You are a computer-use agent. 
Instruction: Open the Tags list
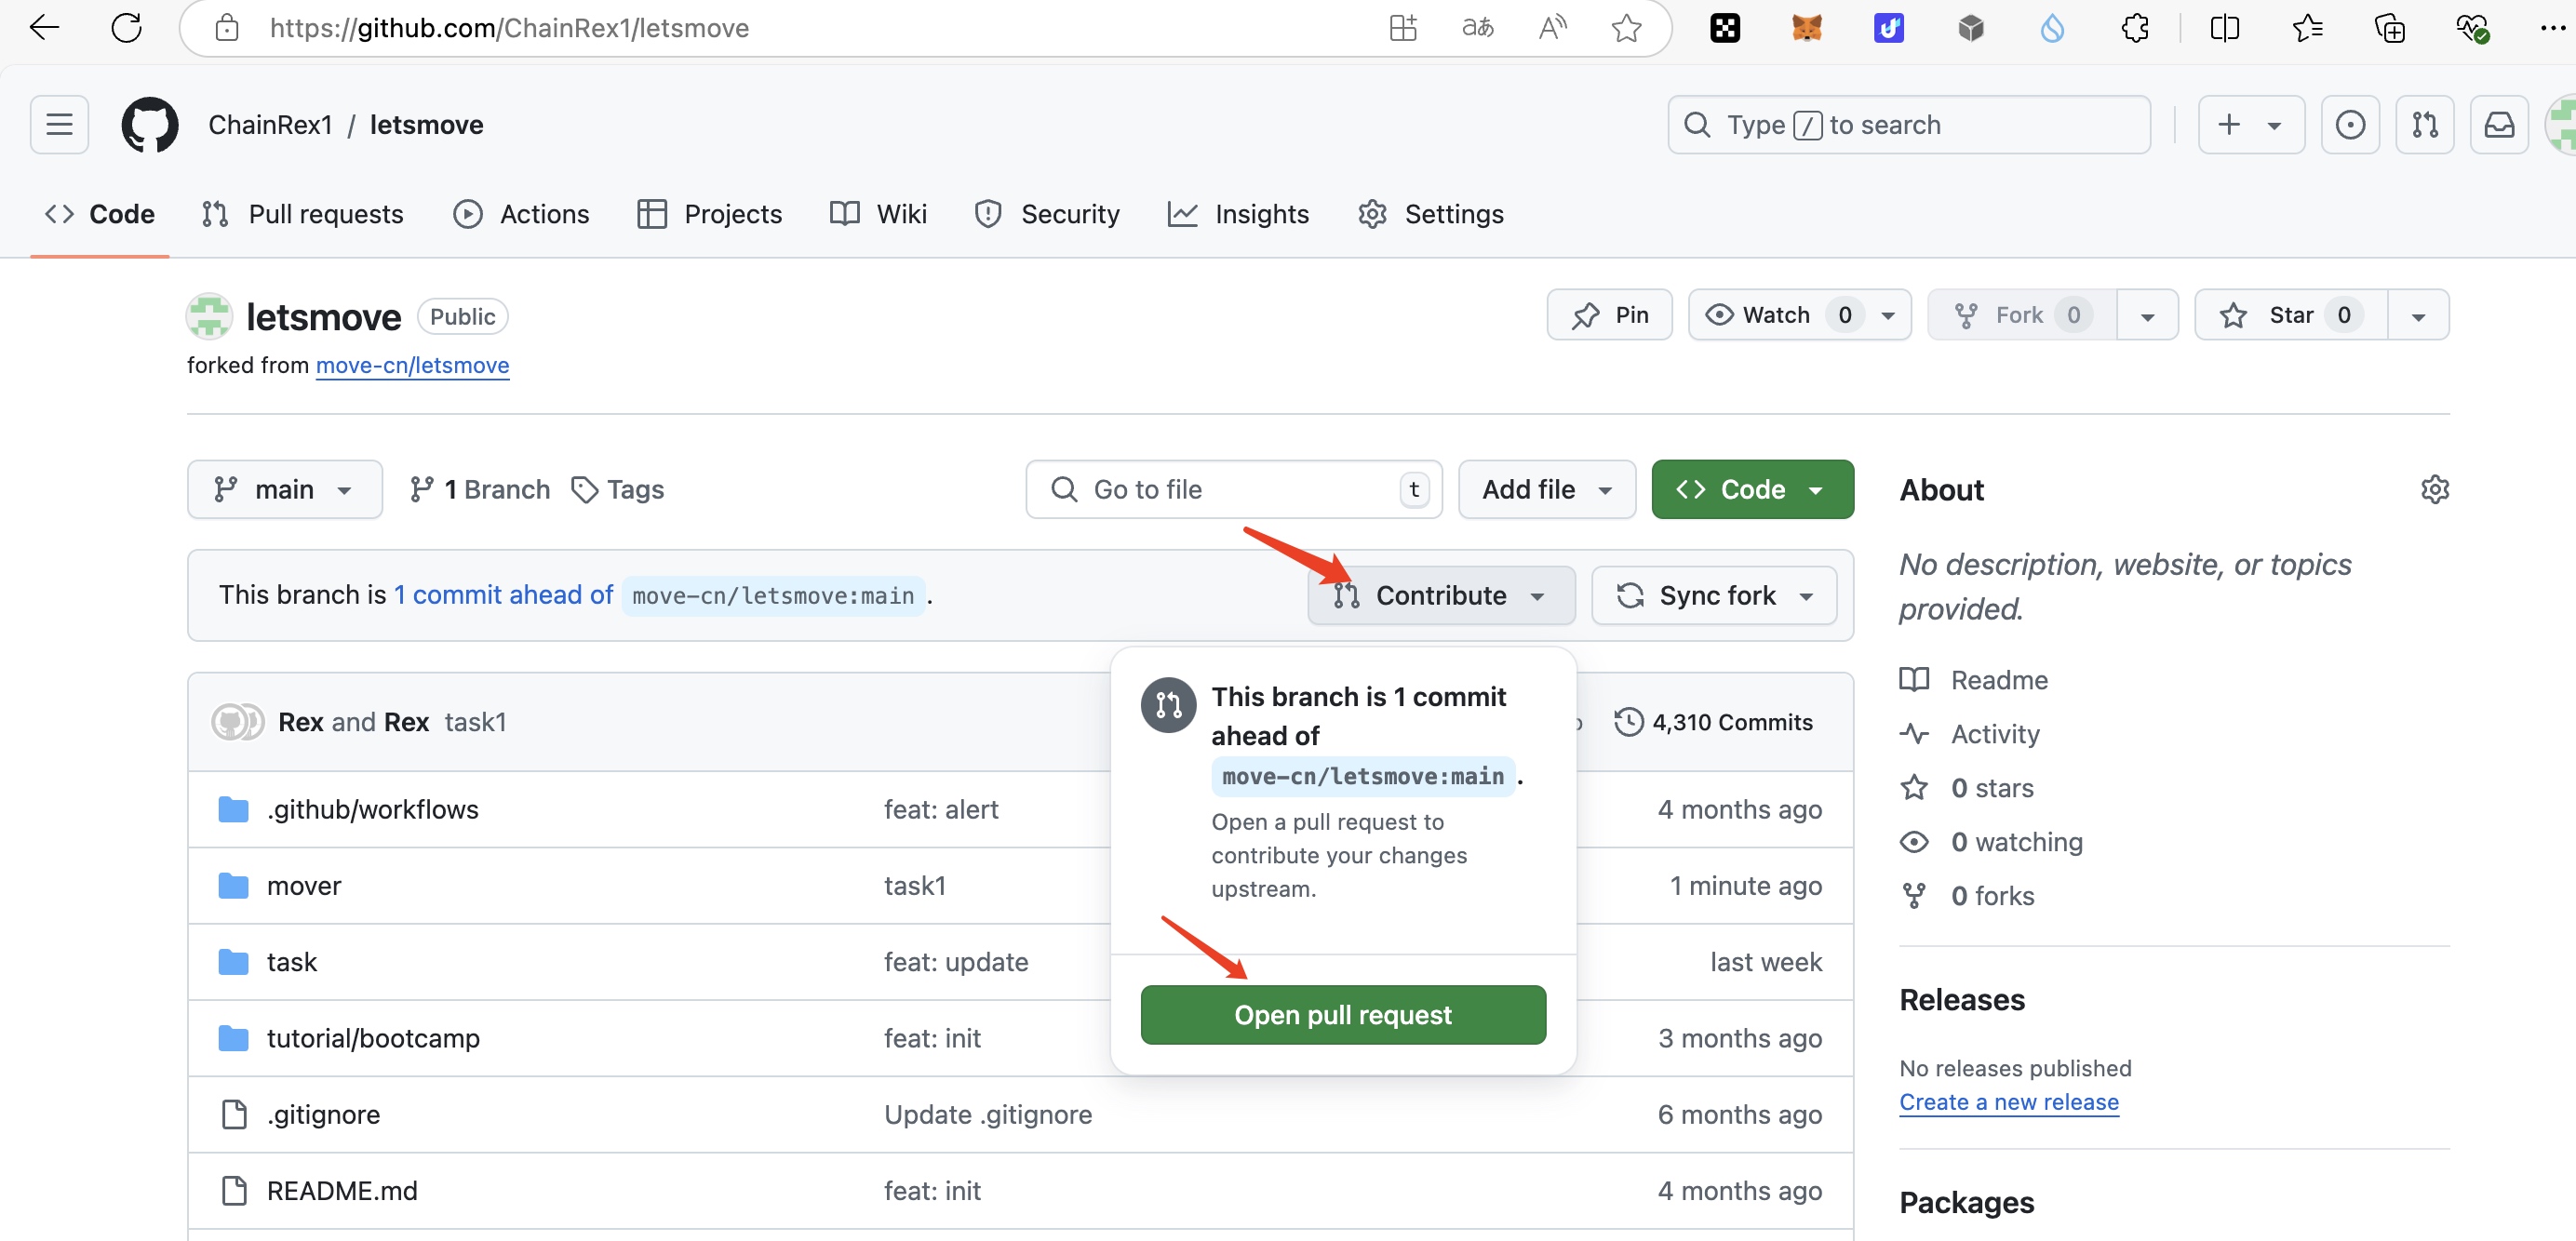[x=618, y=489]
